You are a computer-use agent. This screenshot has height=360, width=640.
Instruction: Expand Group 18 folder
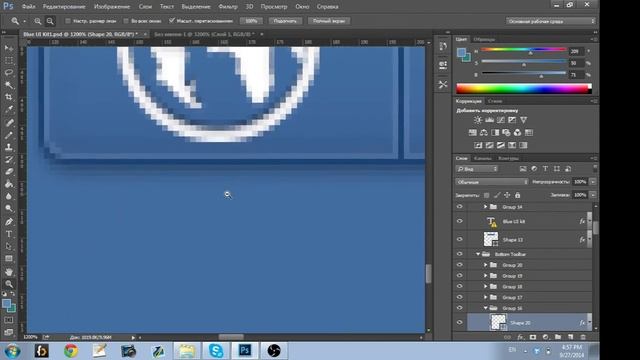(485, 287)
